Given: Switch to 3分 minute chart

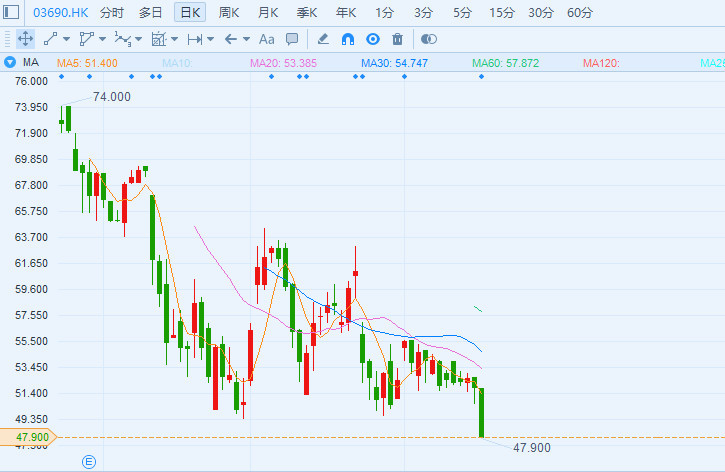Looking at the screenshot, I should pos(423,13).
